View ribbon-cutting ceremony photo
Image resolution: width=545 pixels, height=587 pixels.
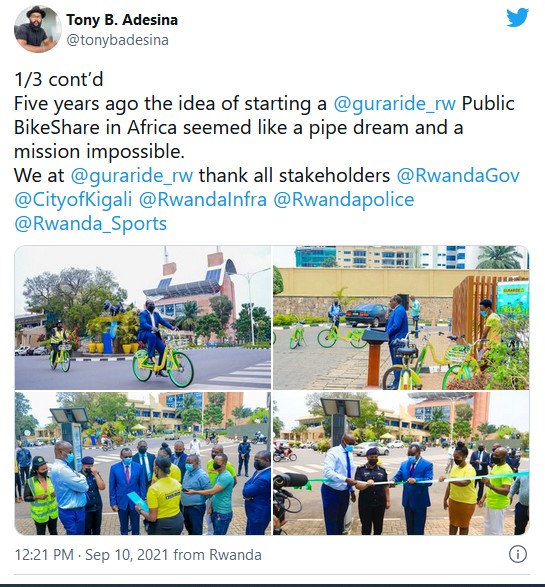(x=401, y=463)
